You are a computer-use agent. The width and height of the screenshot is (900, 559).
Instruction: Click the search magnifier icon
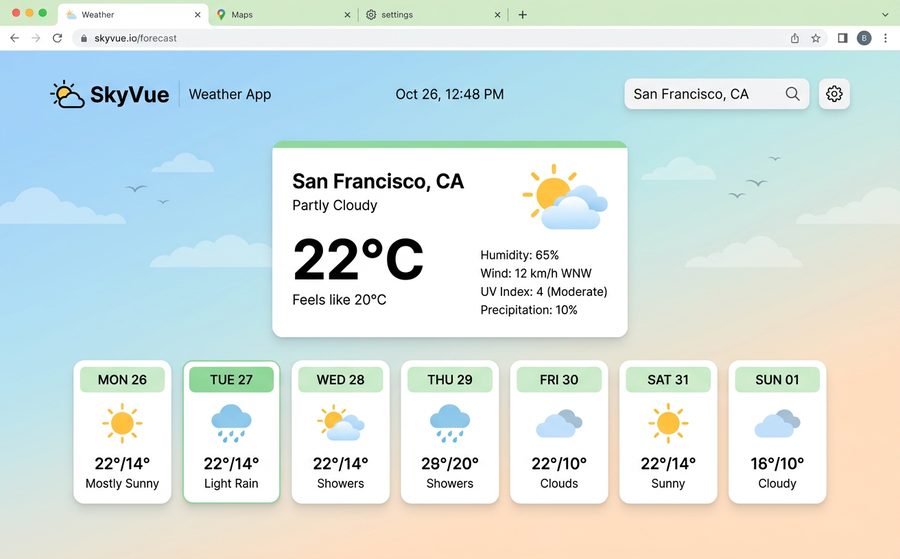tap(792, 94)
